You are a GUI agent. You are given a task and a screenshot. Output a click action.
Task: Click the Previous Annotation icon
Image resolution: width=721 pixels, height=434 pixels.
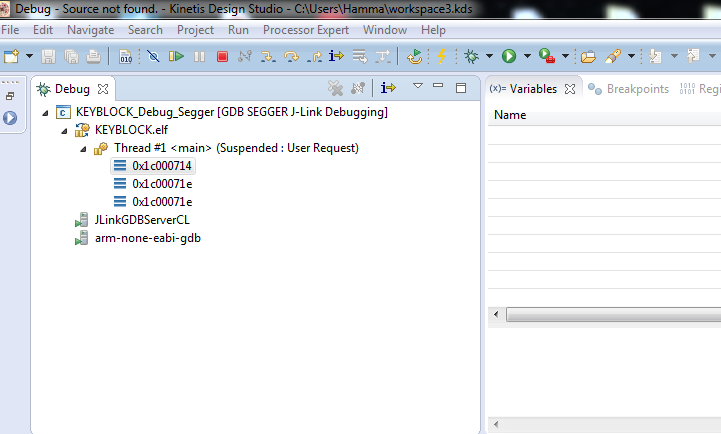click(693, 56)
